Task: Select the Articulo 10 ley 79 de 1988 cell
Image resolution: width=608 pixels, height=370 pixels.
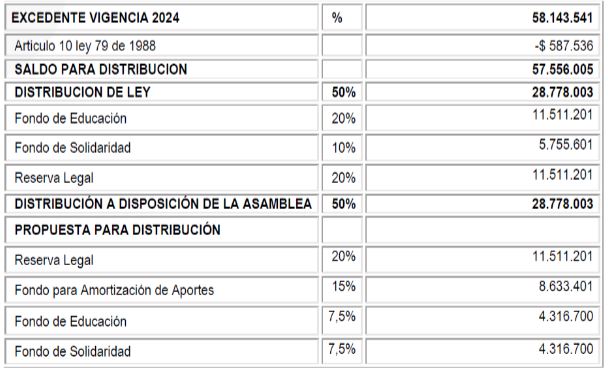Action: 161,46
